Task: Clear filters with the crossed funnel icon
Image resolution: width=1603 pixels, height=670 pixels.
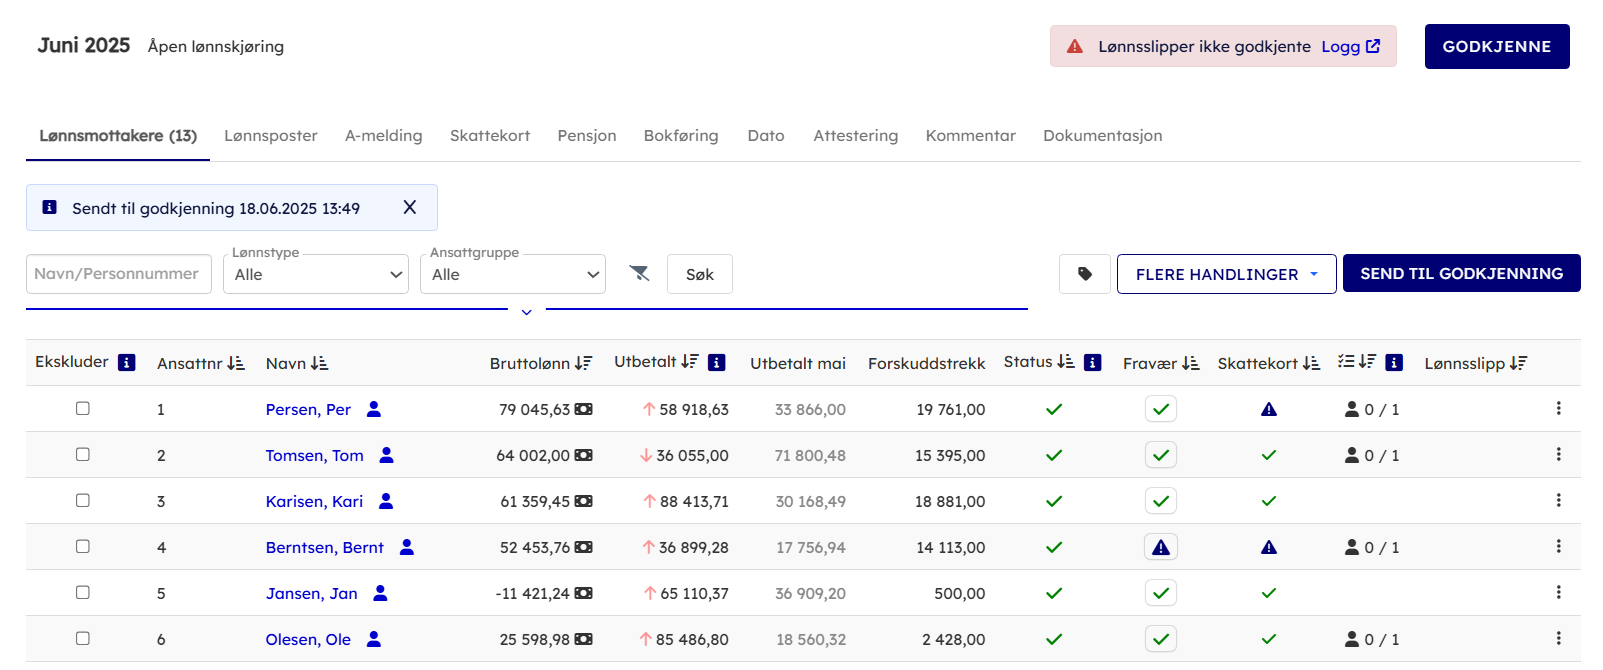Action: point(639,273)
